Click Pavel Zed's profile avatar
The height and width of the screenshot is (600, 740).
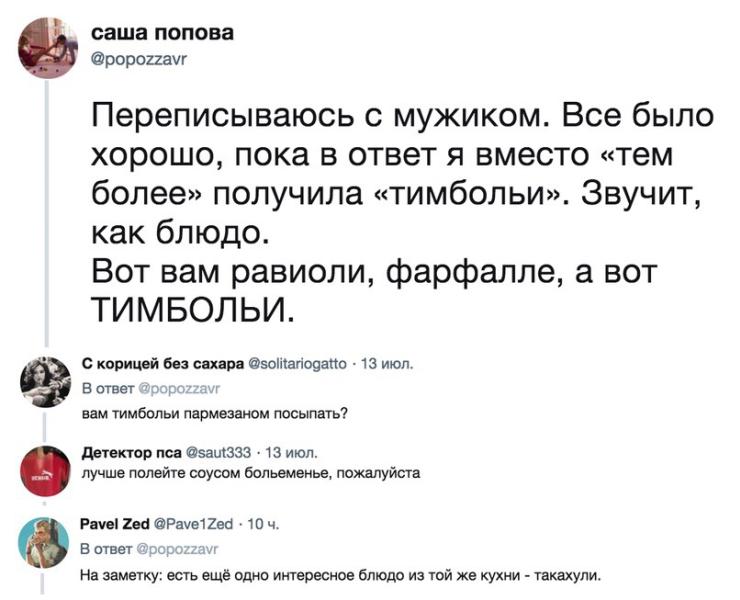click(45, 540)
